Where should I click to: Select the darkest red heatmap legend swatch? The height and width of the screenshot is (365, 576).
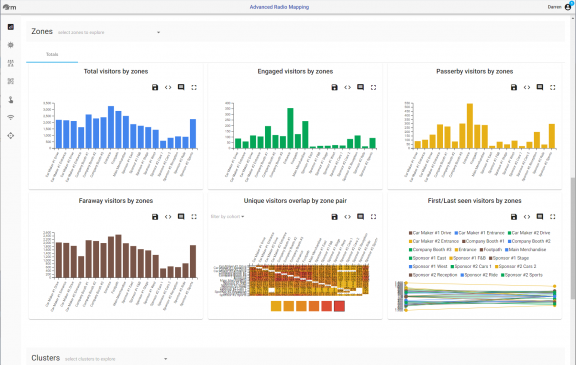pyautogui.click(x=339, y=306)
